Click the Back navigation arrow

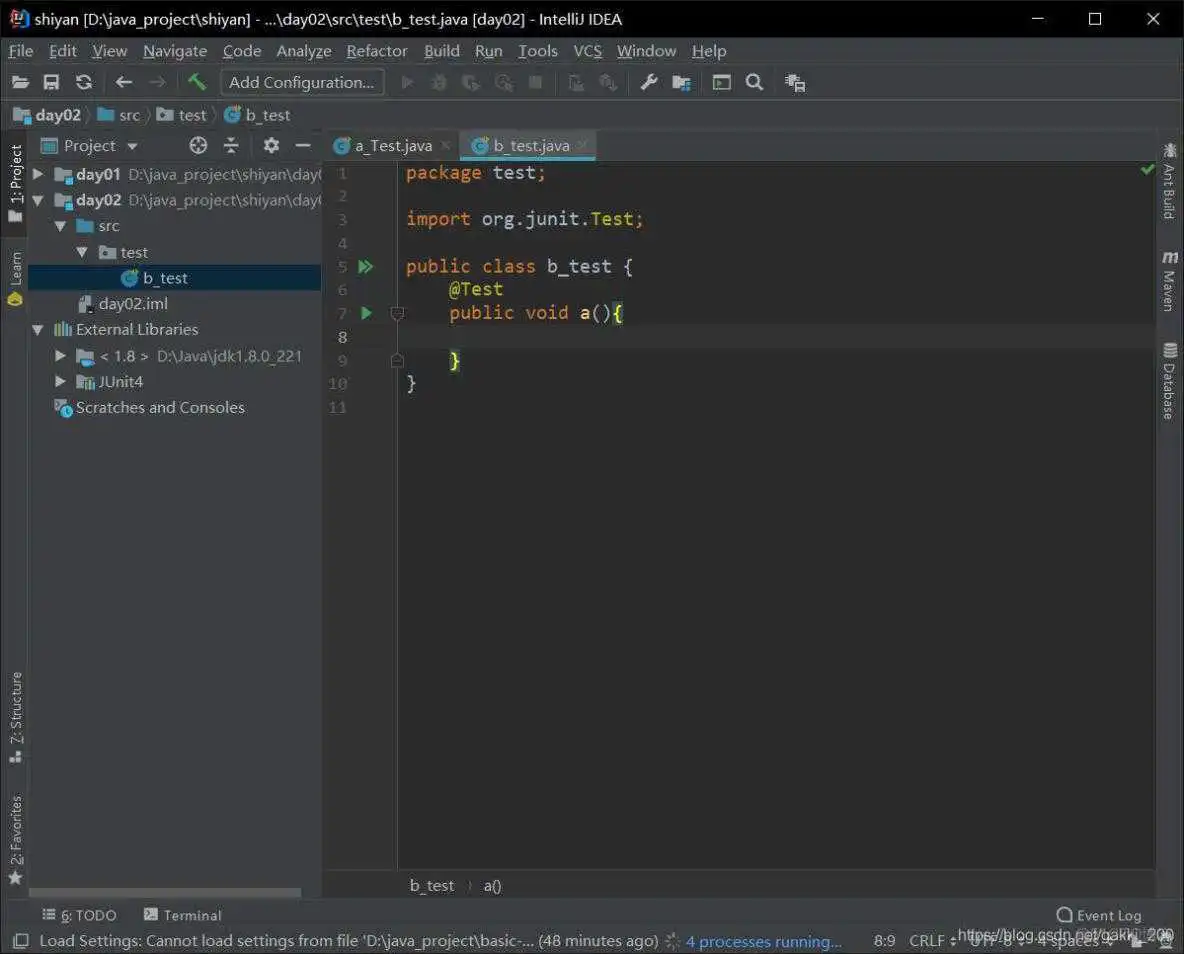pos(123,82)
